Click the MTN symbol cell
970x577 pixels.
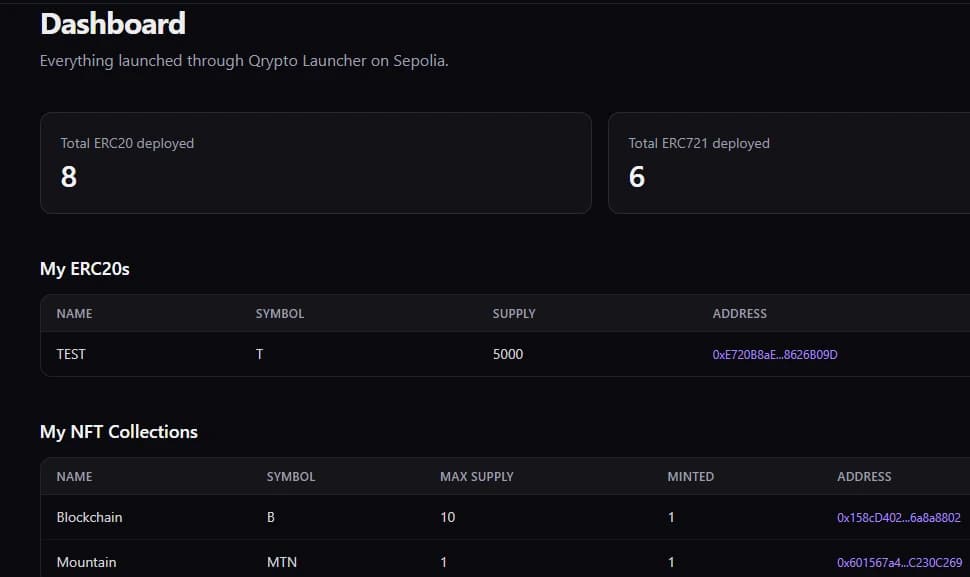pos(281,562)
